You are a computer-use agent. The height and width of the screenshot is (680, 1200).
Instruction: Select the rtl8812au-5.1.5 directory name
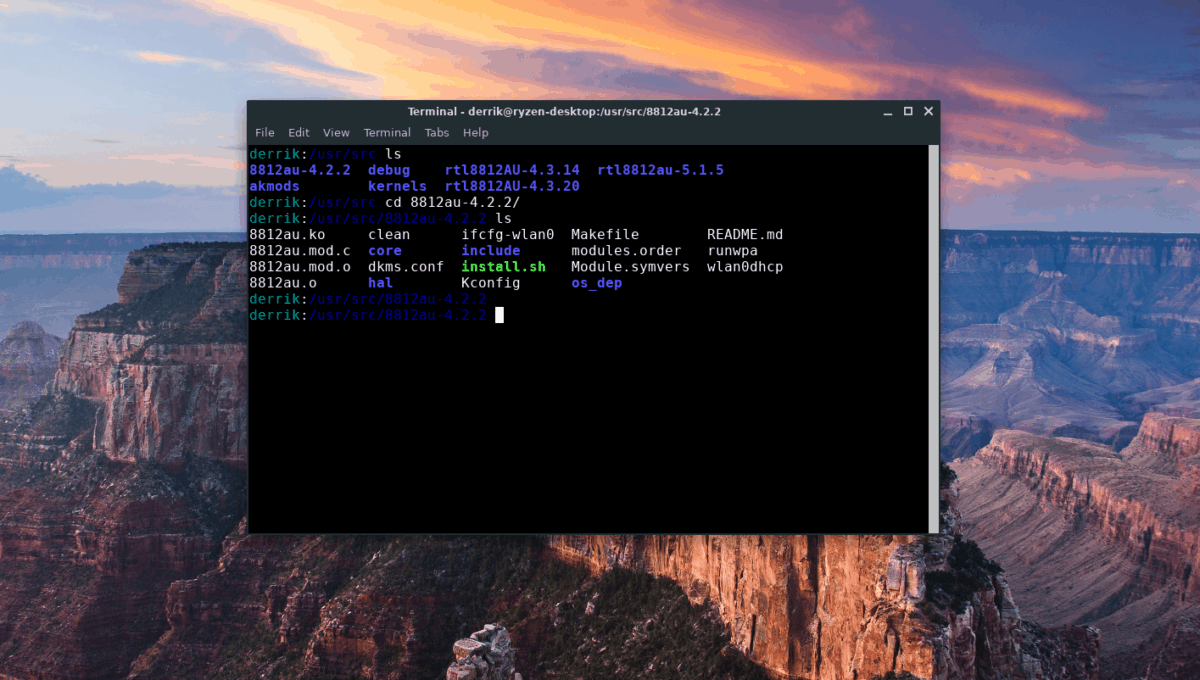tap(660, 170)
